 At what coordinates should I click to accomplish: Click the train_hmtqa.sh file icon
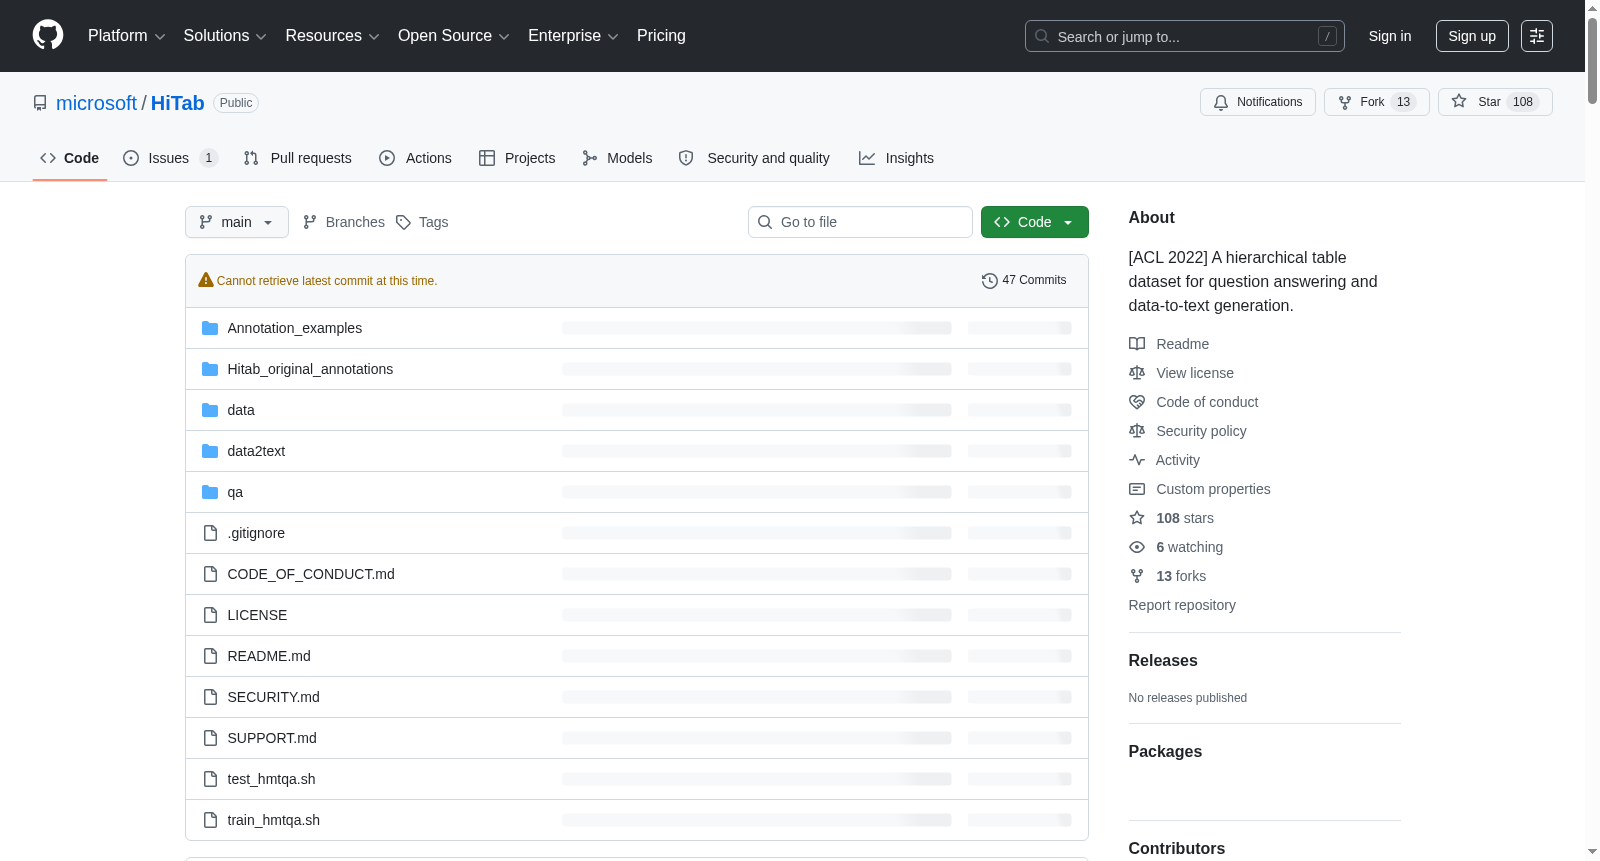coord(210,820)
